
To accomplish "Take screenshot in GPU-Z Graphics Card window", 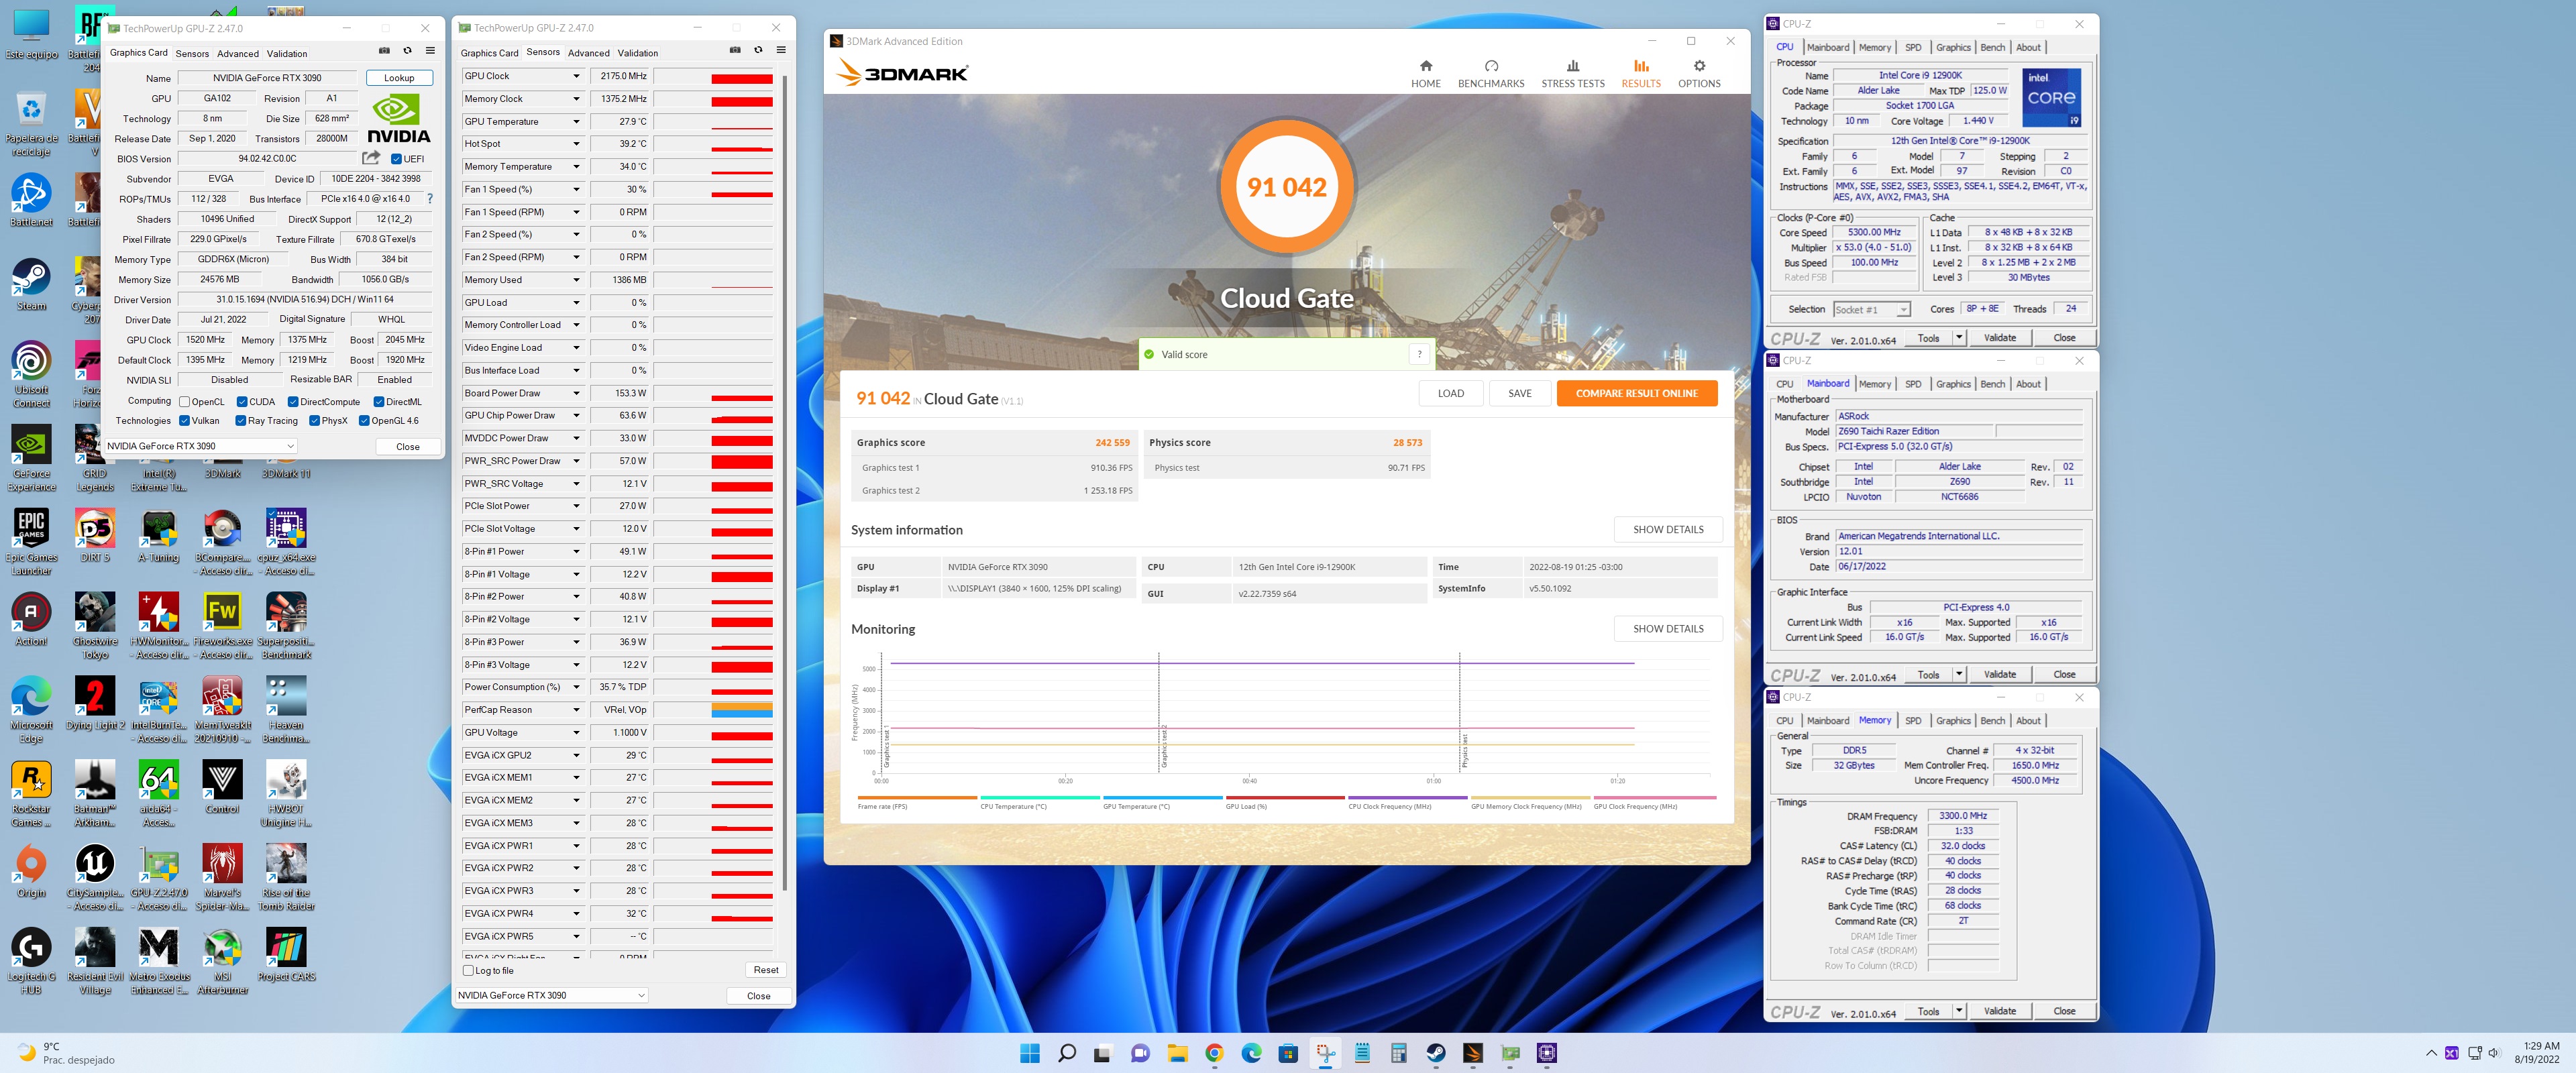I will (384, 51).
